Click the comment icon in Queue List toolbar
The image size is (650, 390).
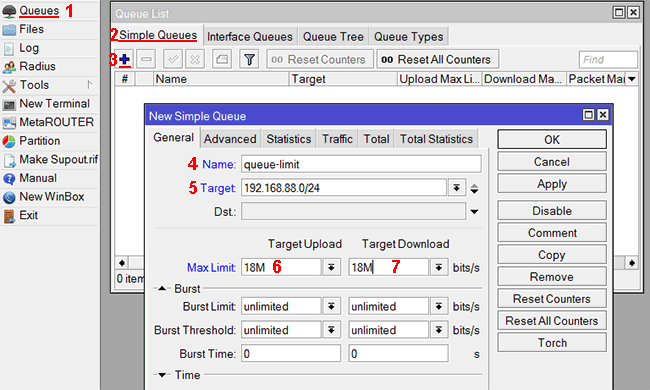[x=222, y=60]
